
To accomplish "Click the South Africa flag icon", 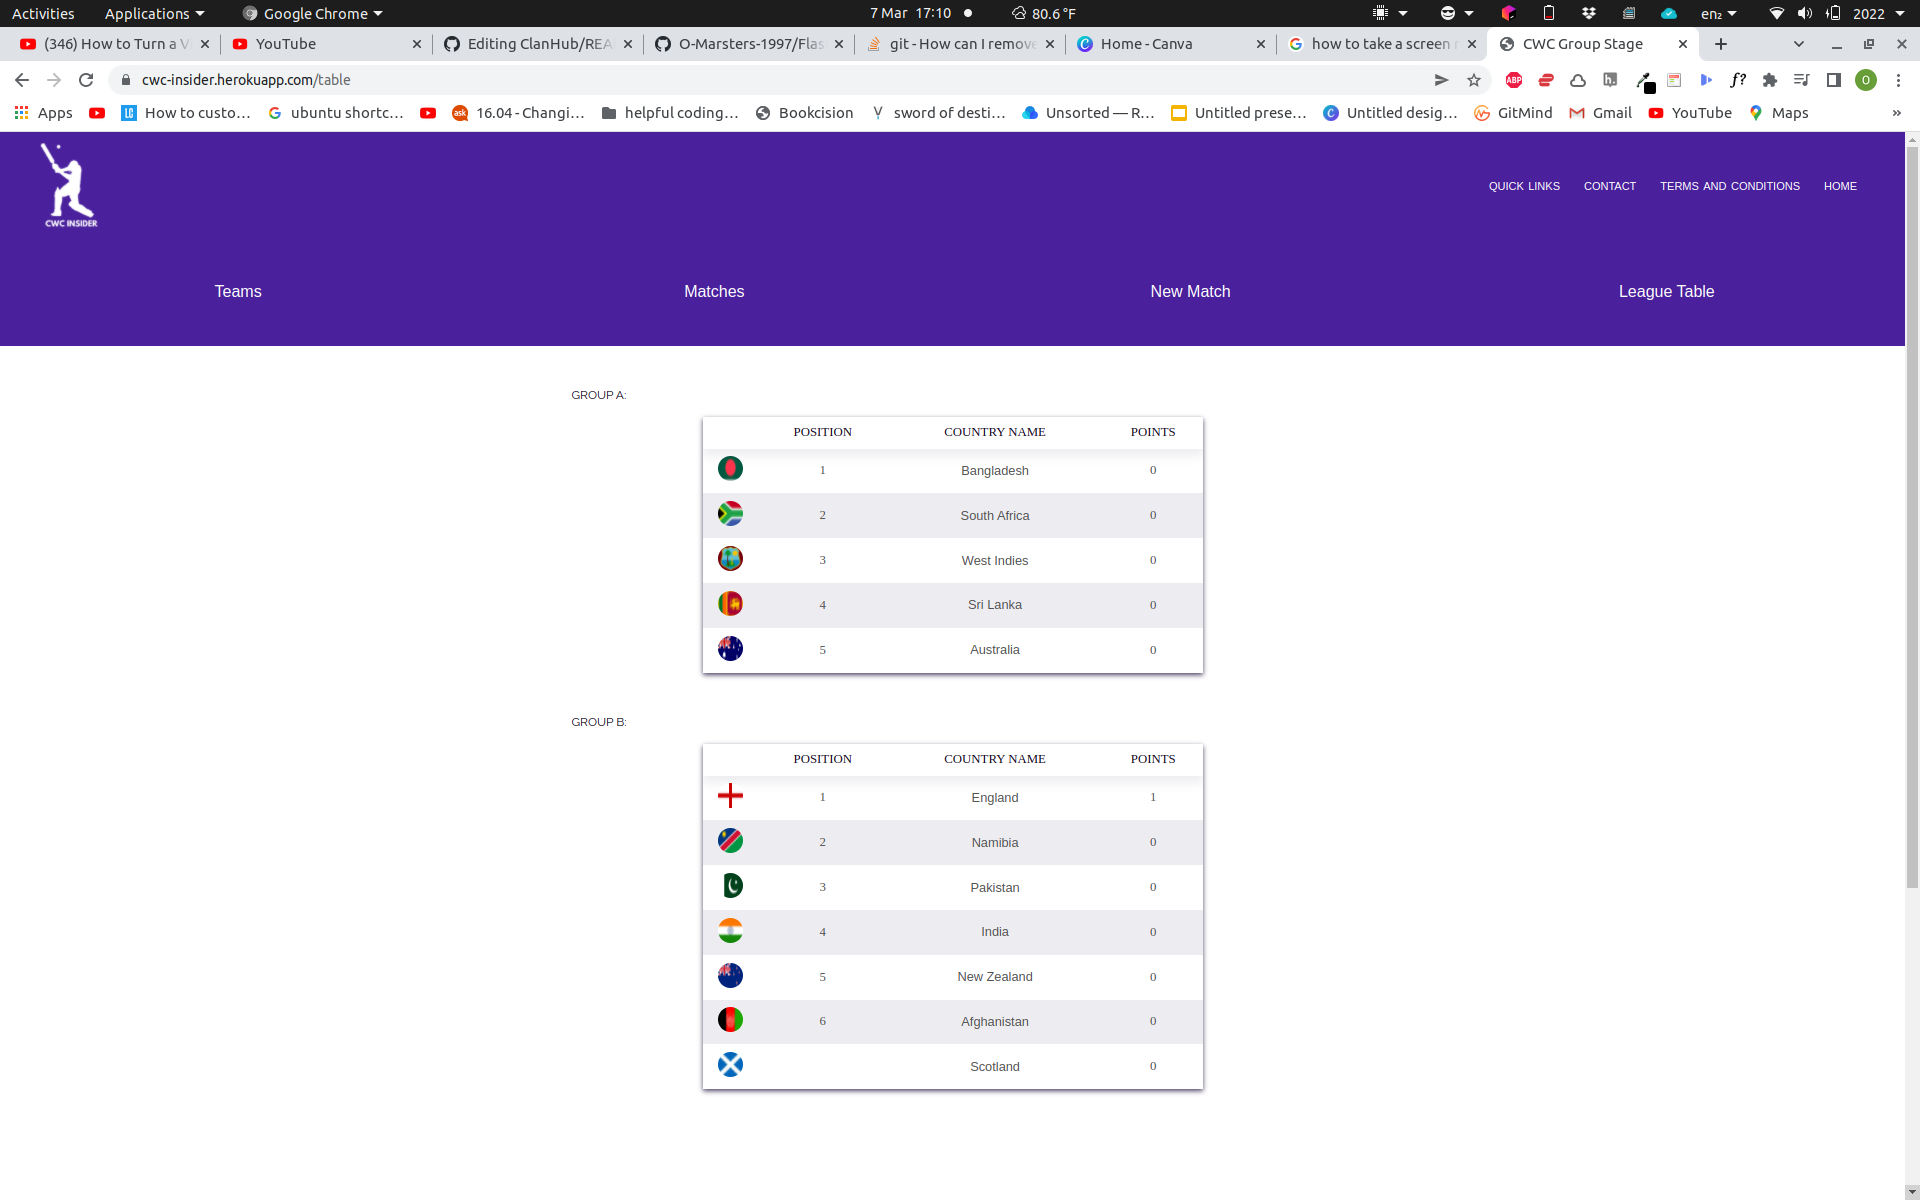I will (x=730, y=514).
